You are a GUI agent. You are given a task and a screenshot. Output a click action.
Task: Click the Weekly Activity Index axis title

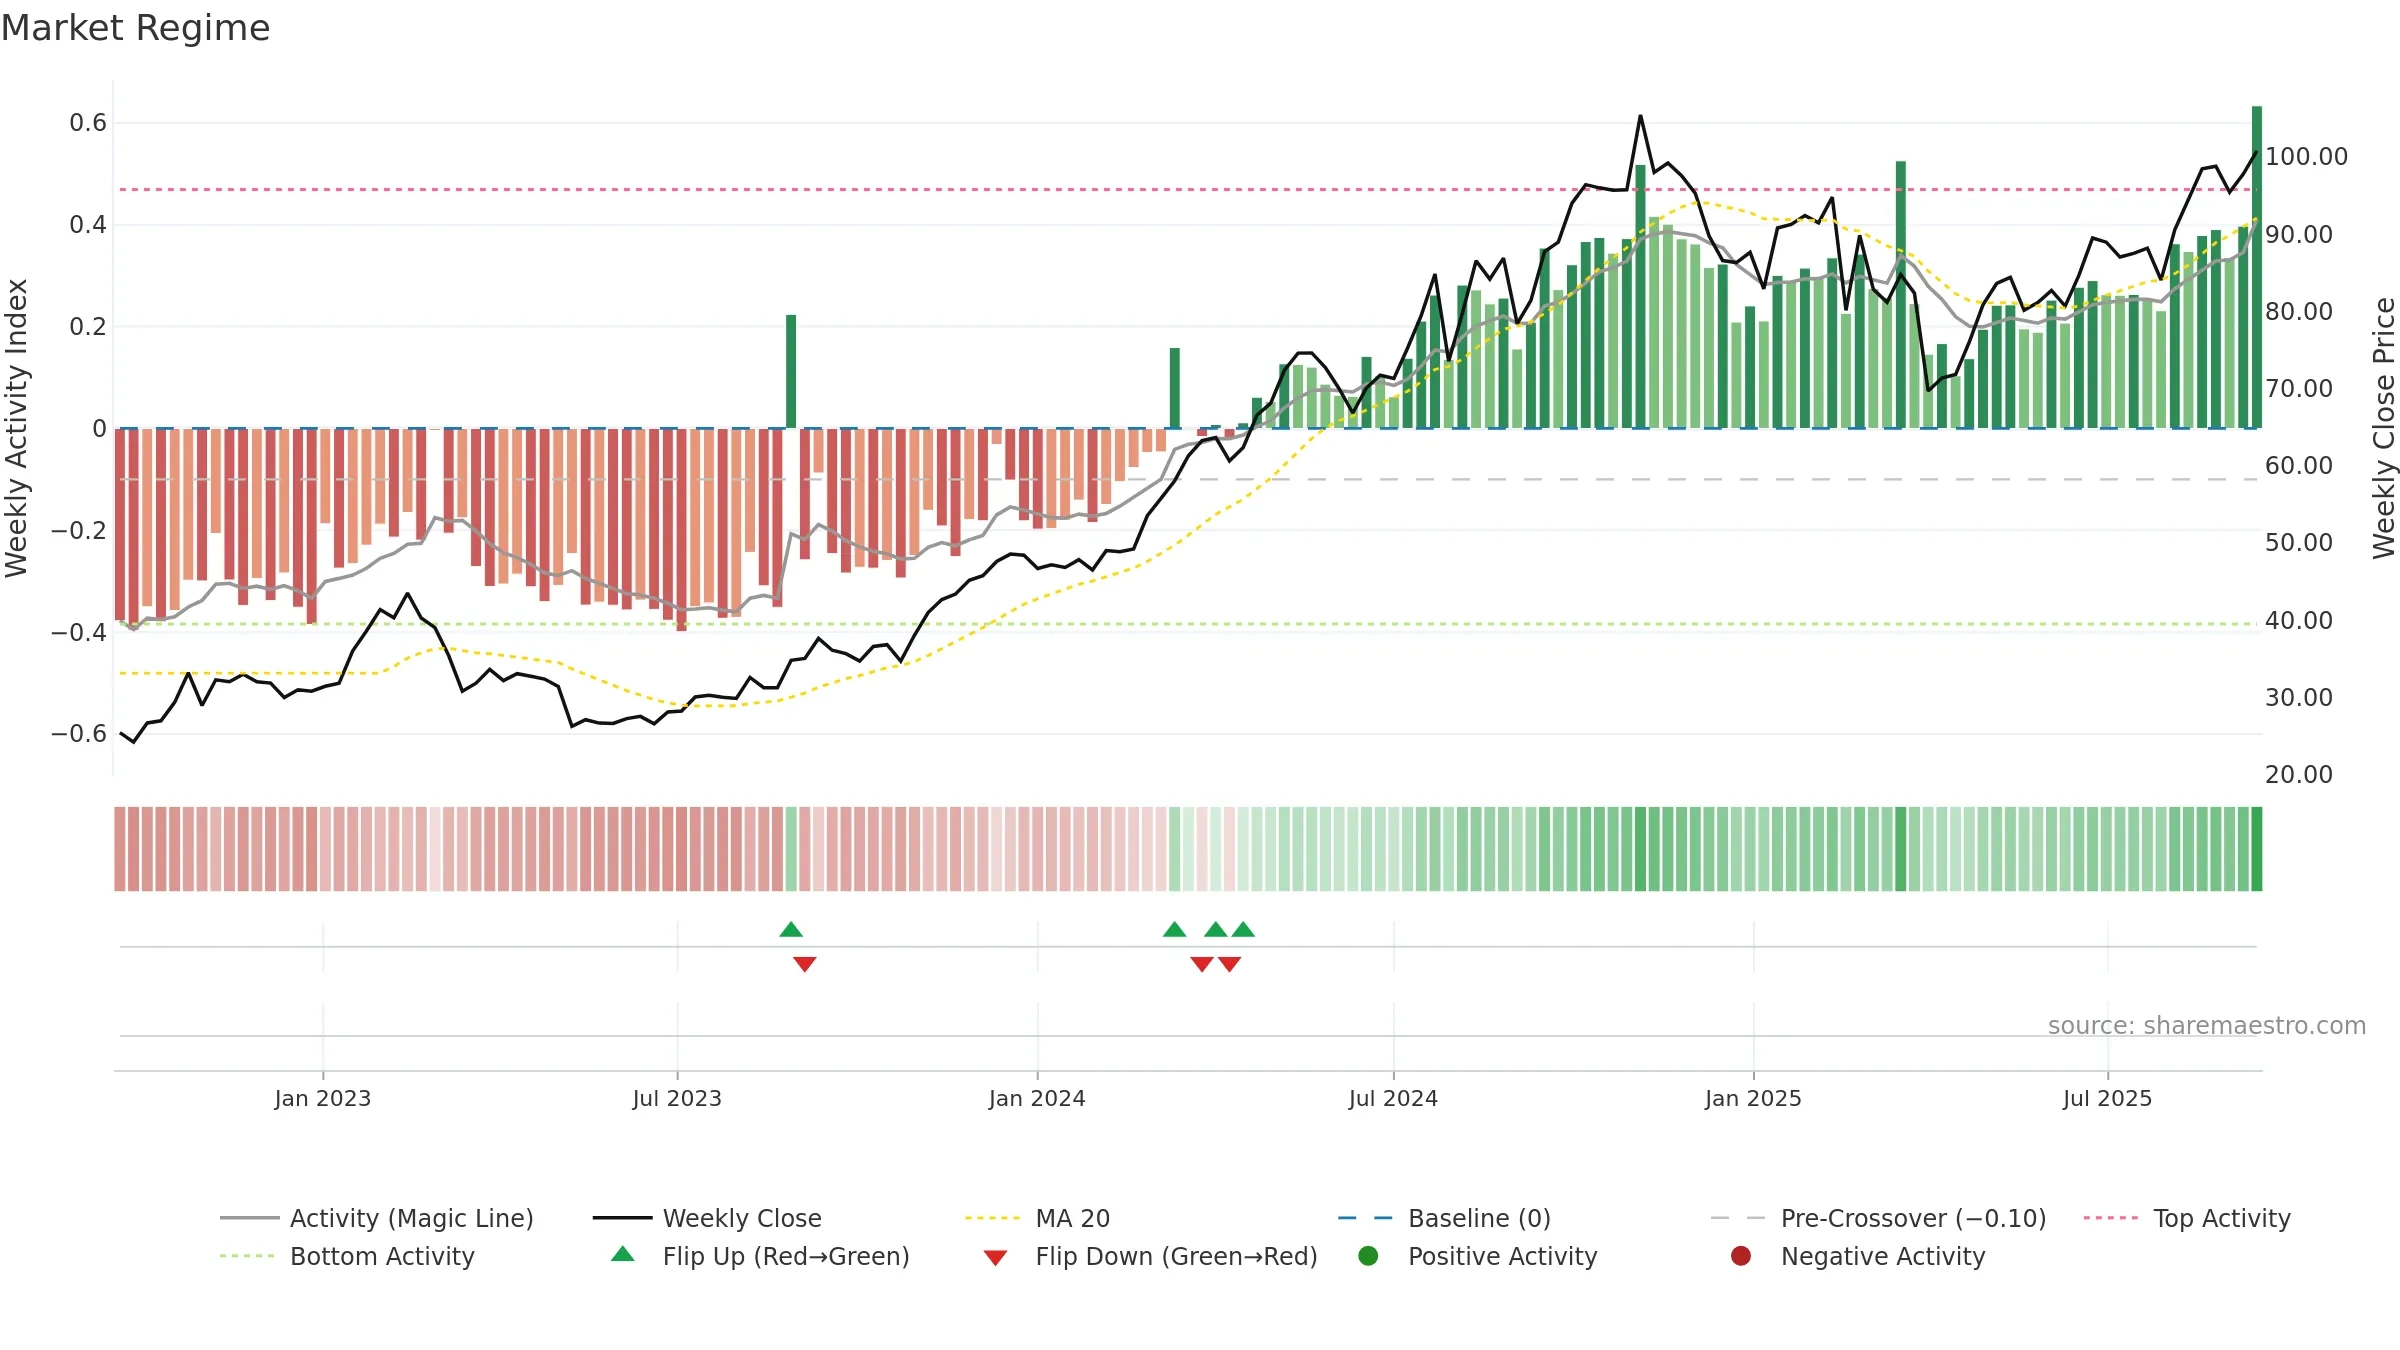16,428
